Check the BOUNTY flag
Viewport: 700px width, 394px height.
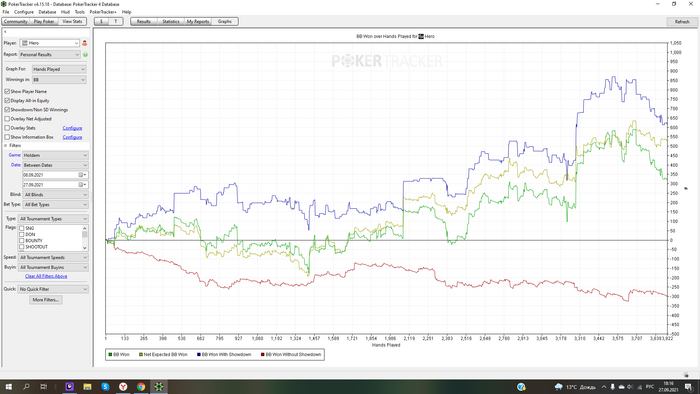pyautogui.click(x=21, y=241)
